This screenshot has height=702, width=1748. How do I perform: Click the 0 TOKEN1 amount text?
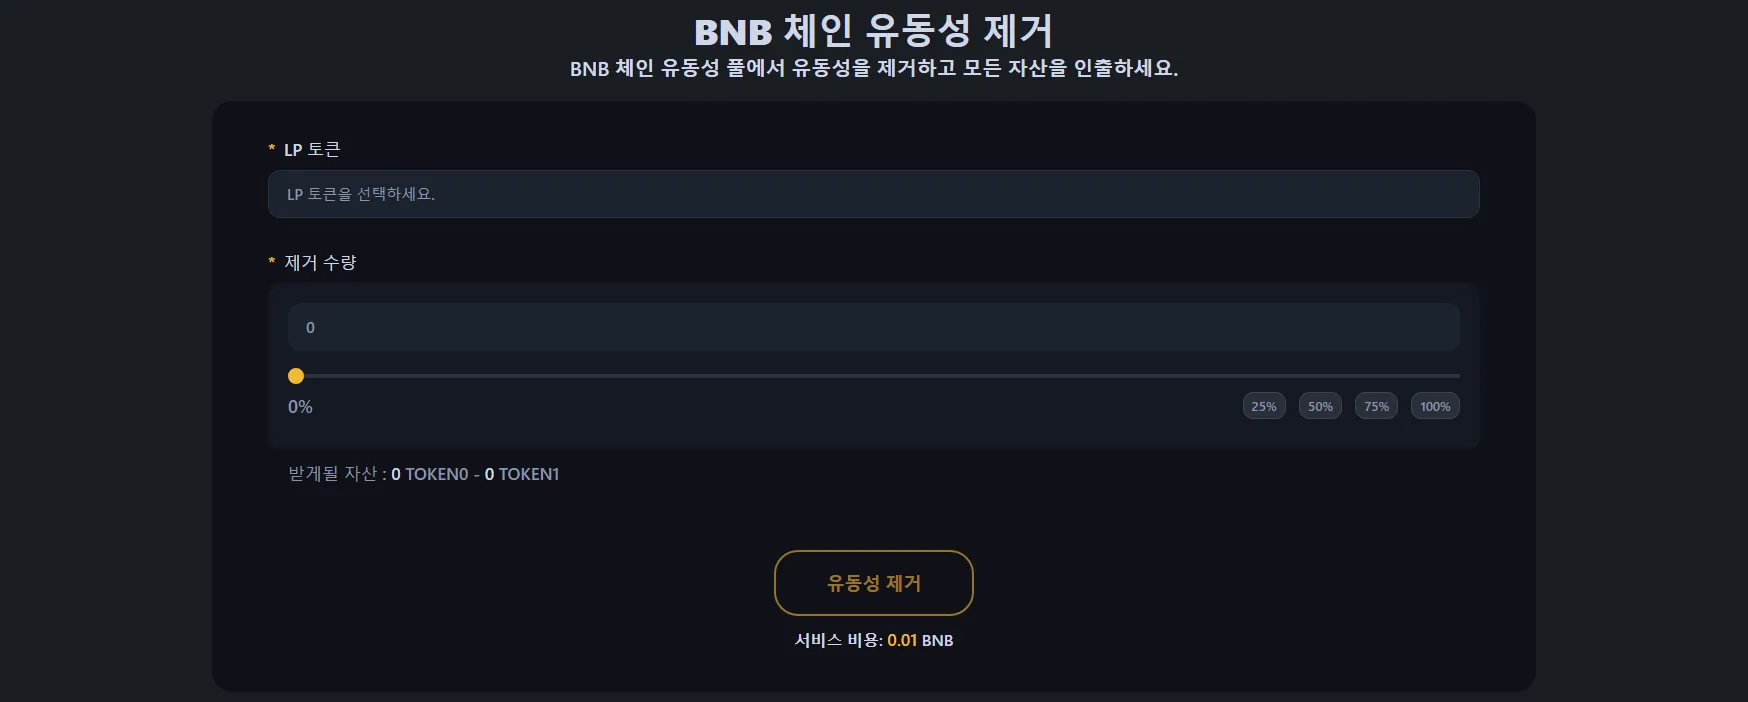522,474
